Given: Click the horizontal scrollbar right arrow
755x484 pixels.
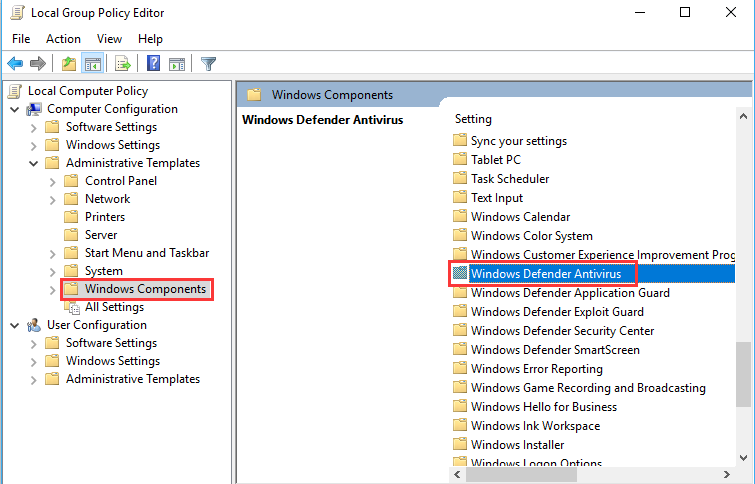Looking at the screenshot, I should coord(727,475).
